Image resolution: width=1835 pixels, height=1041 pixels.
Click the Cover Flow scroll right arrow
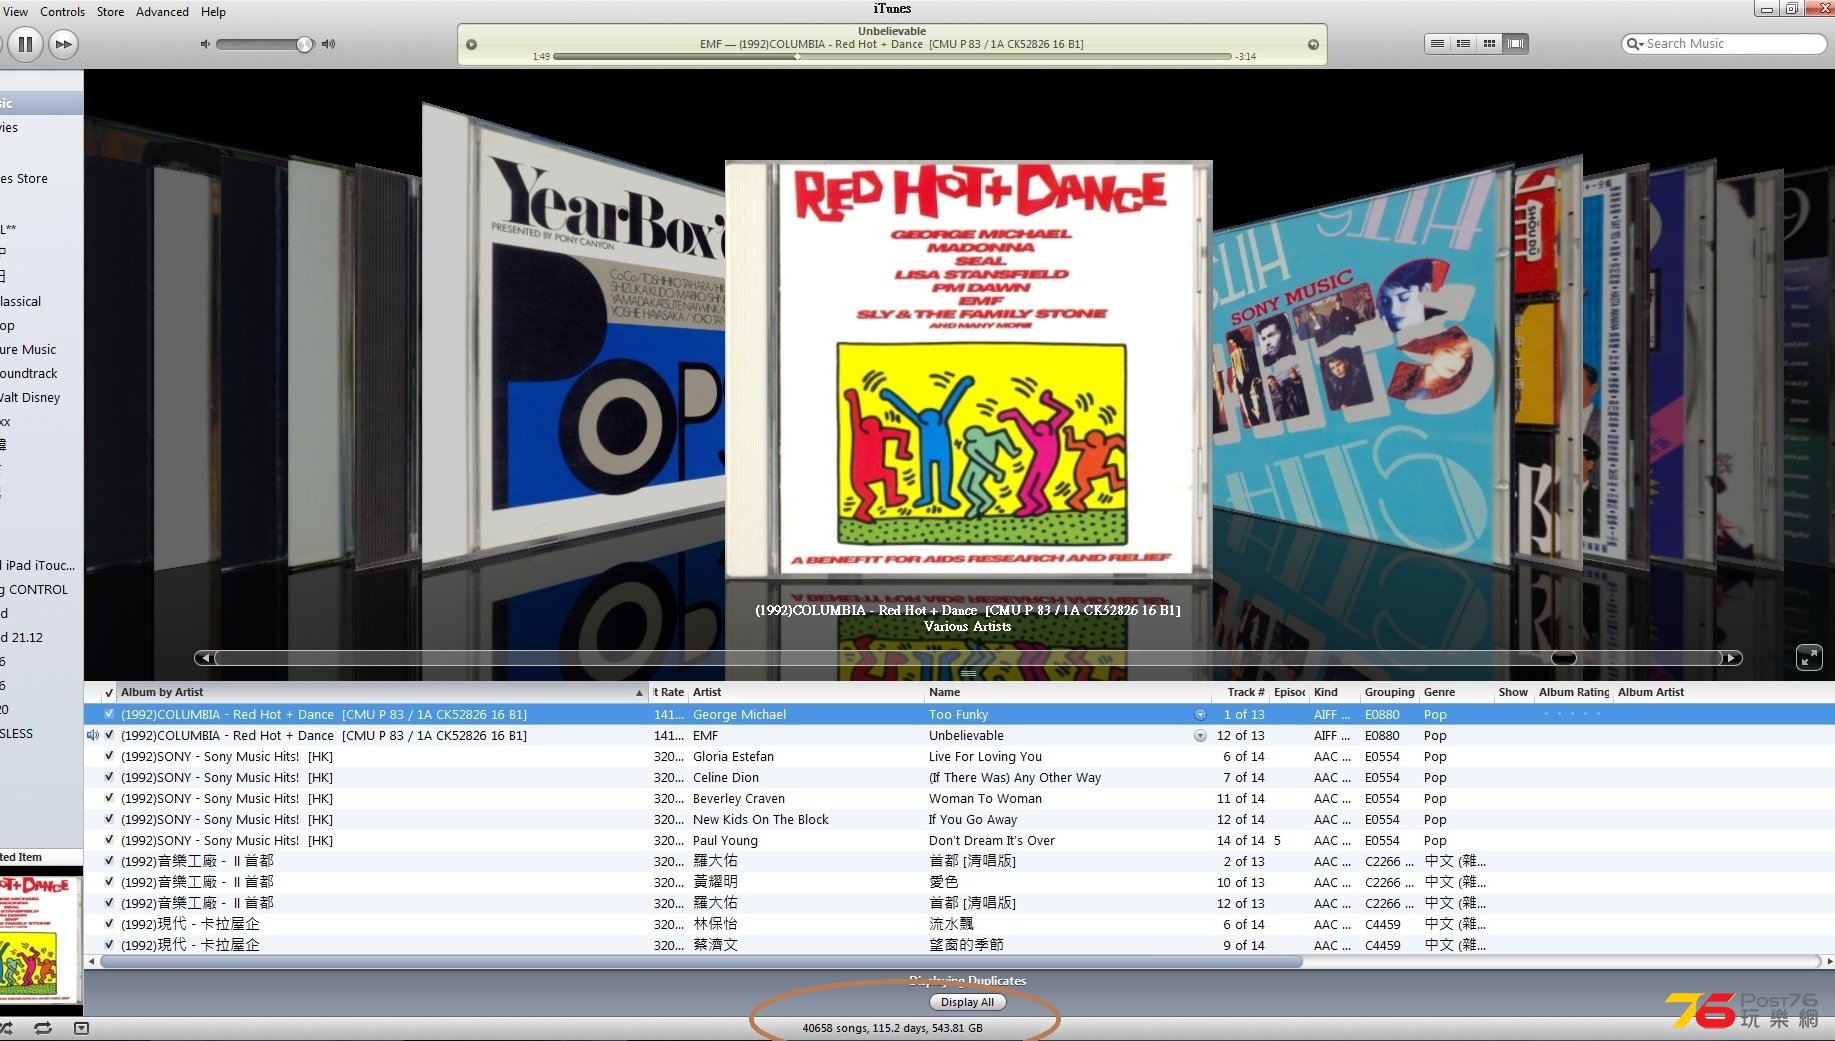(x=1732, y=658)
